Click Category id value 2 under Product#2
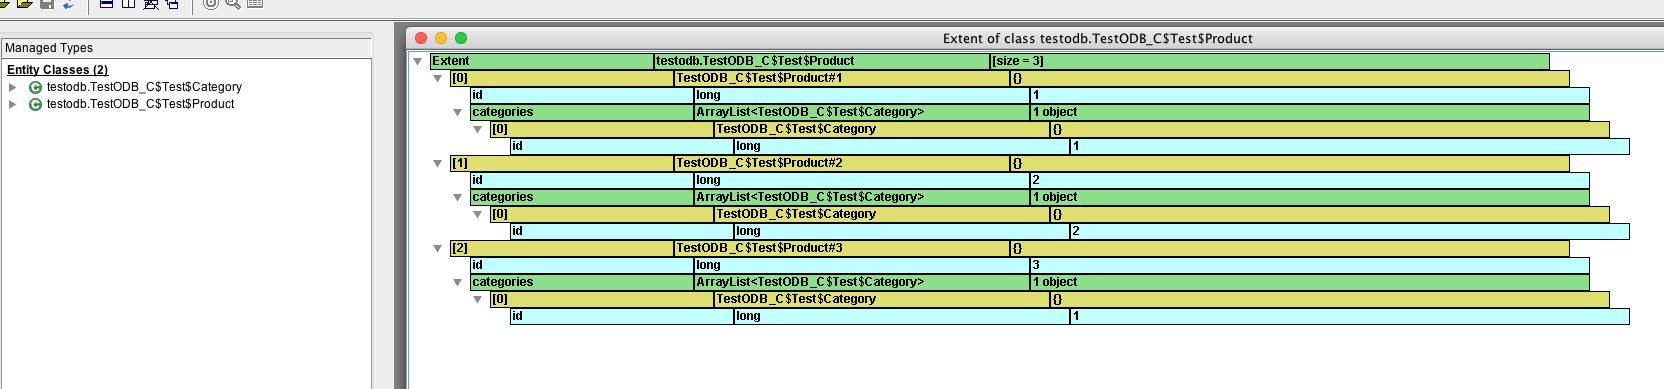 click(x=1349, y=231)
